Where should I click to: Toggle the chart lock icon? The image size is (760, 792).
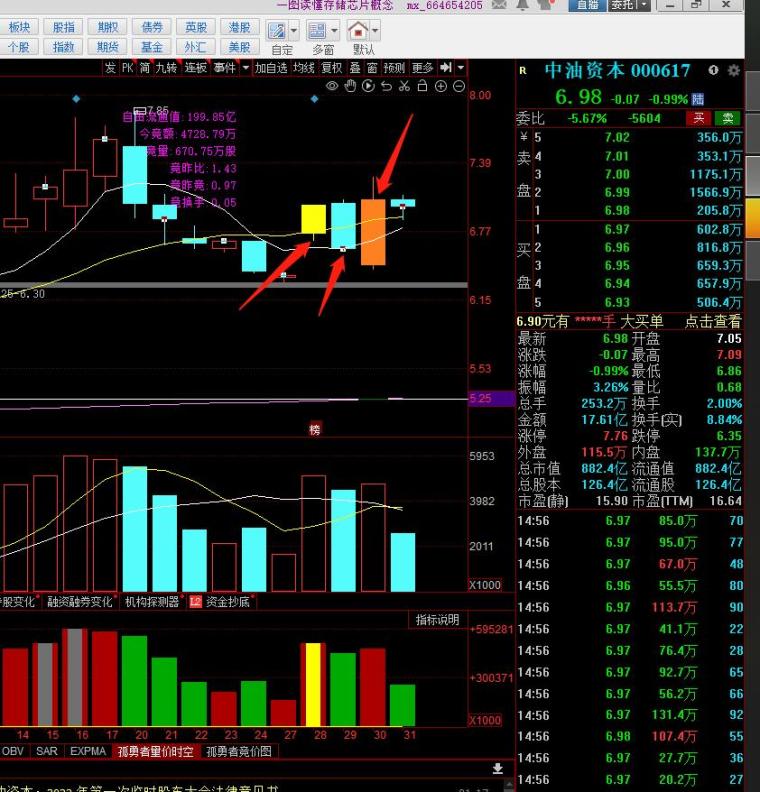click(422, 86)
